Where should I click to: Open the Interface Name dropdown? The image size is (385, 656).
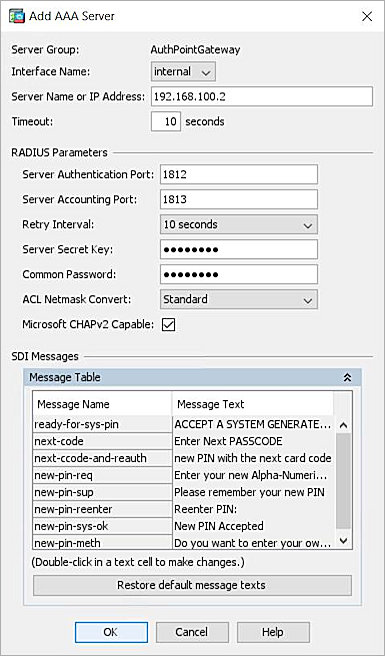183,72
